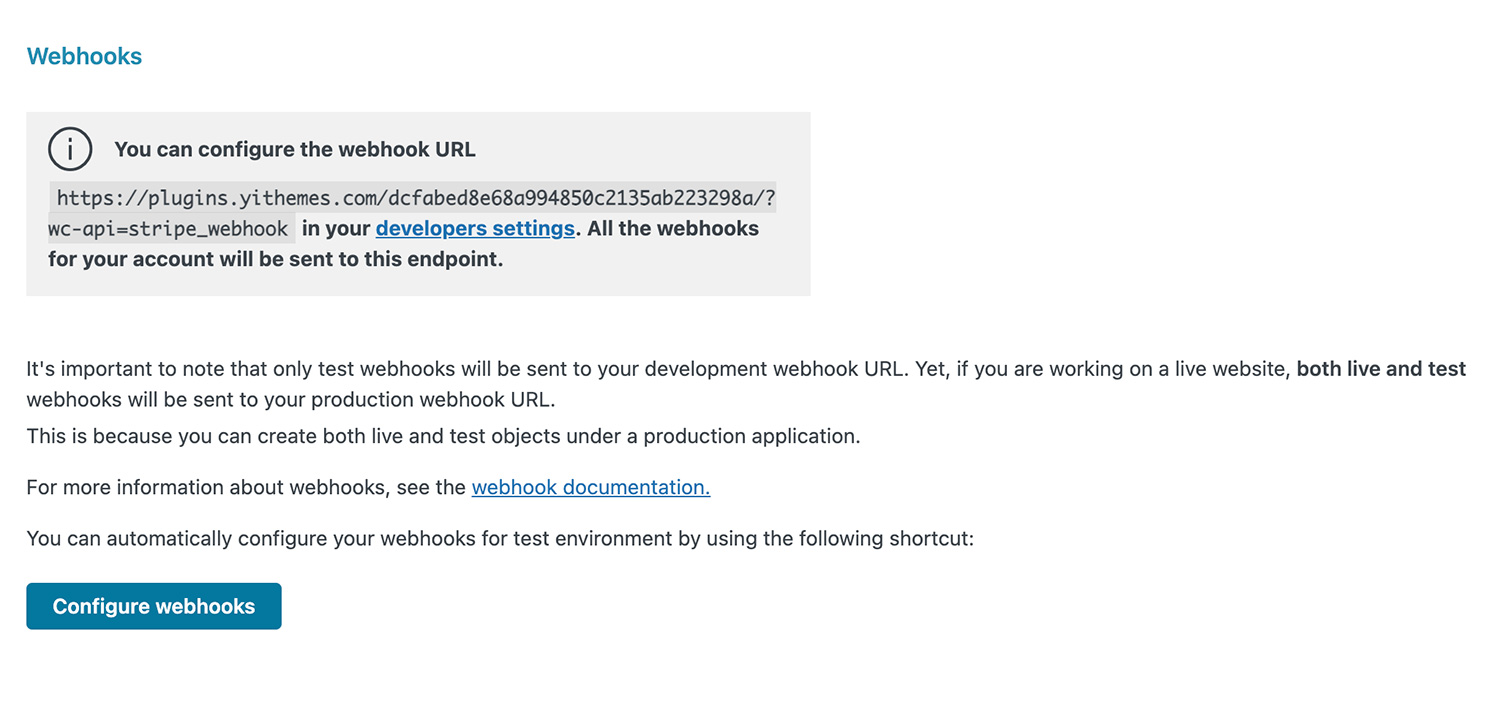Viewport: 1500px width, 702px height.
Task: Open the webhook documentation link
Action: point(590,487)
